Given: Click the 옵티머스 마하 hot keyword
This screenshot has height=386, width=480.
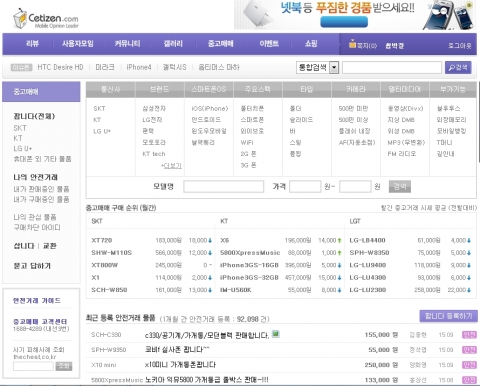Looking at the screenshot, I should [219, 67].
